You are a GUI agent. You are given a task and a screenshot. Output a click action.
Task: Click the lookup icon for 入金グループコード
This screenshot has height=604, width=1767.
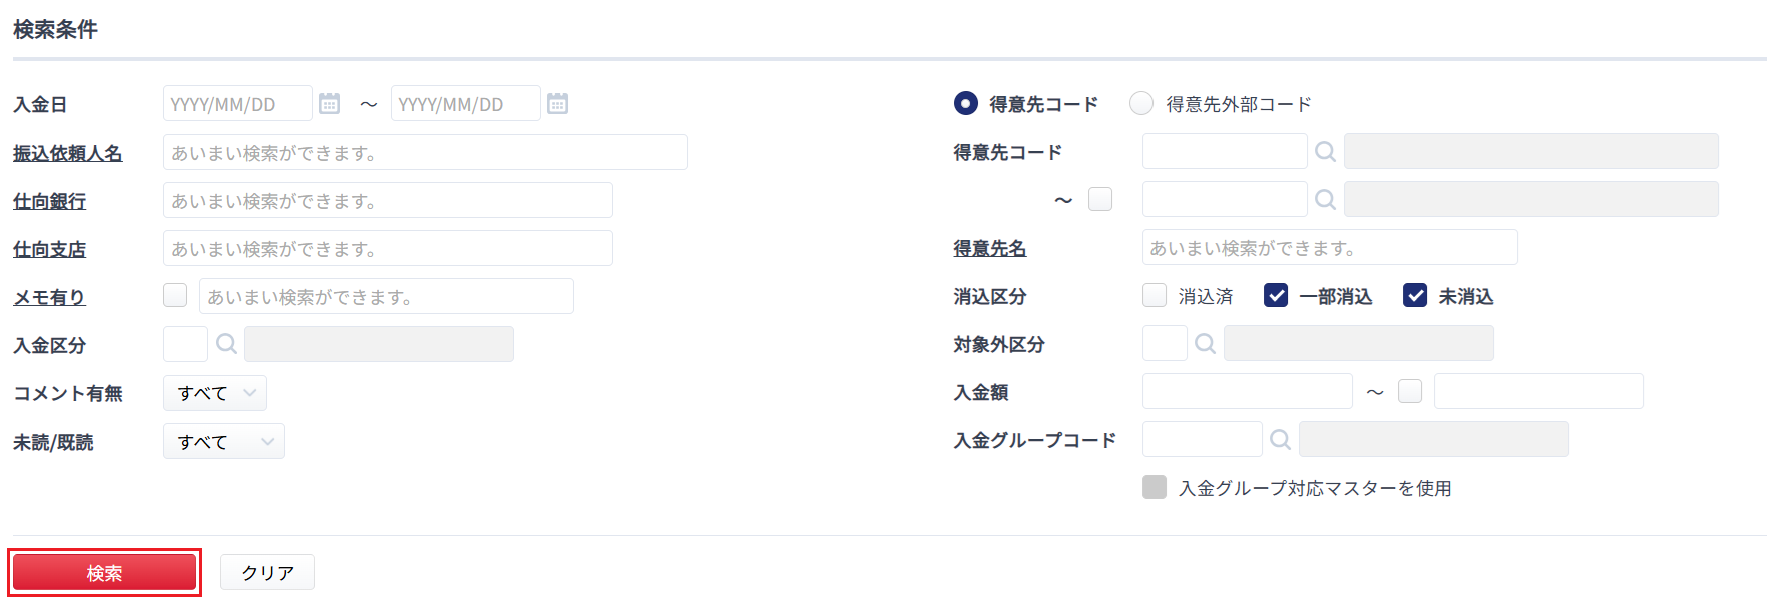pyautogui.click(x=1280, y=439)
